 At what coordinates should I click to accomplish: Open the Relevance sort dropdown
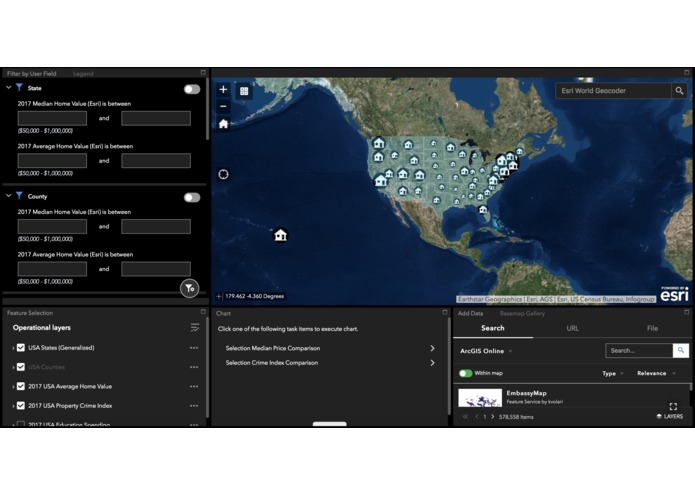(656, 373)
